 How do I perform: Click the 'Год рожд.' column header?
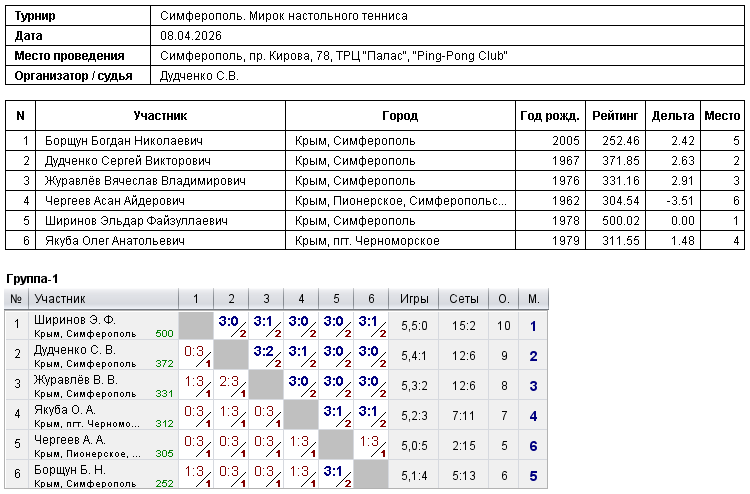point(548,116)
